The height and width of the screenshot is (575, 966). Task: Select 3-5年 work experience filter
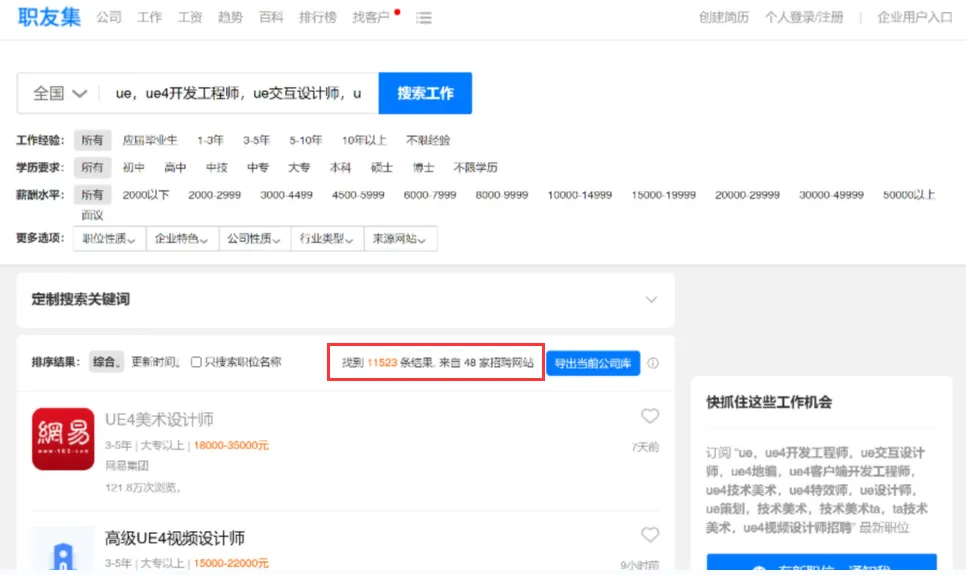pyautogui.click(x=256, y=140)
